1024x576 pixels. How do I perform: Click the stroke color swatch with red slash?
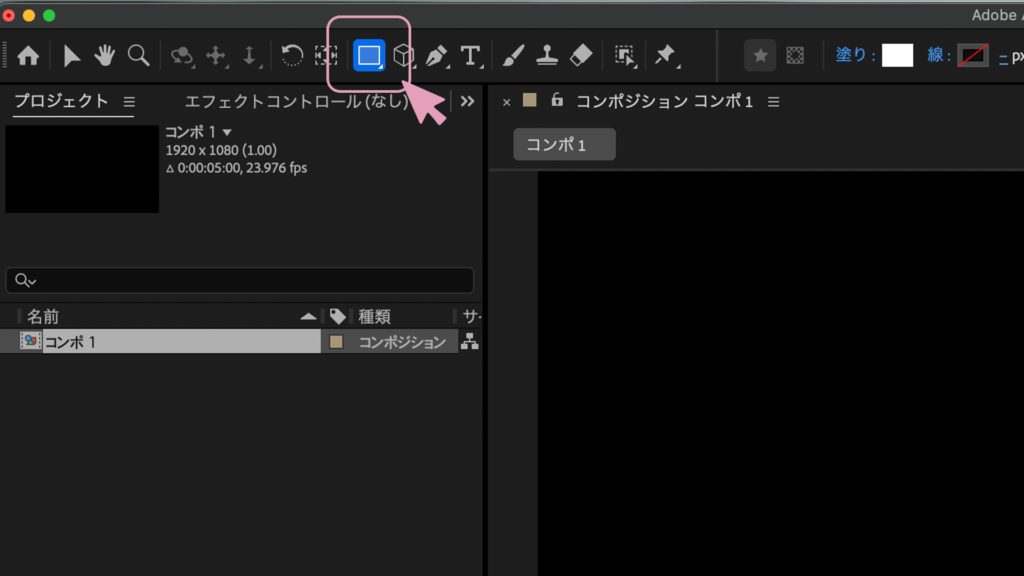[972, 56]
